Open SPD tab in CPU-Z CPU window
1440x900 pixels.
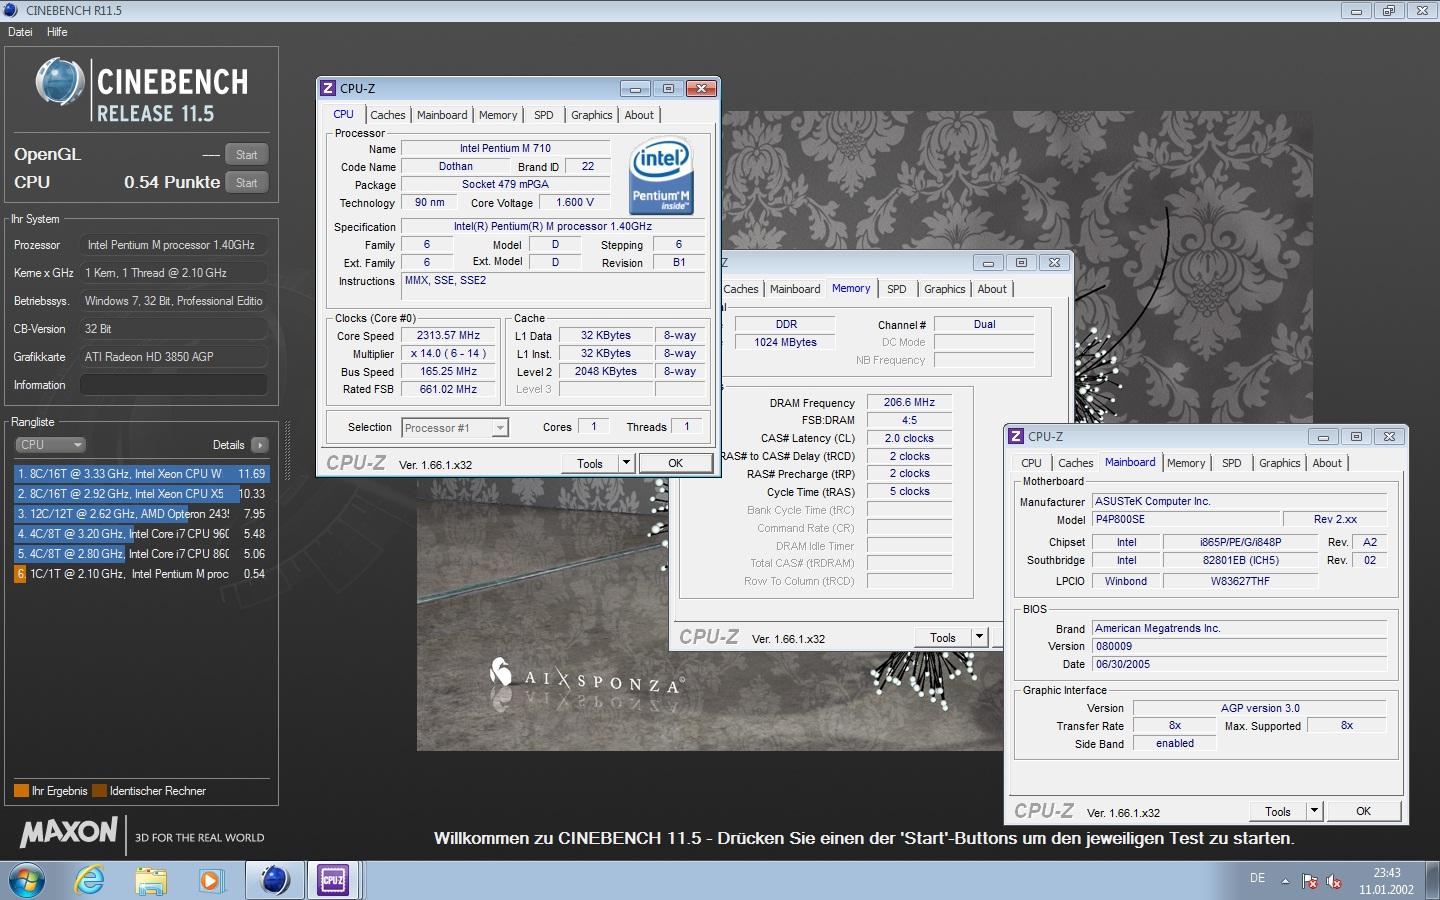click(544, 115)
